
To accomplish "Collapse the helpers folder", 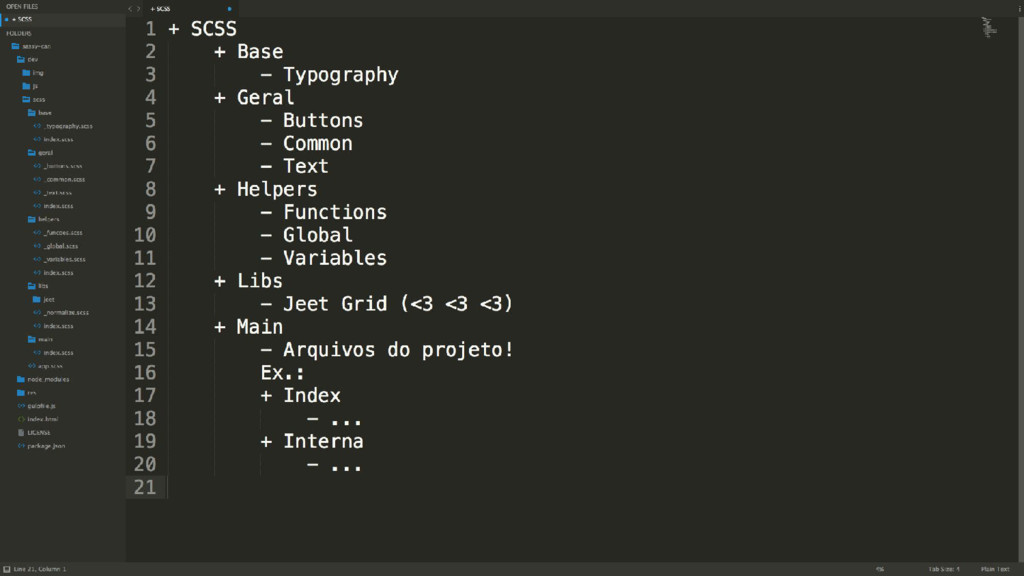I will click(x=43, y=219).
